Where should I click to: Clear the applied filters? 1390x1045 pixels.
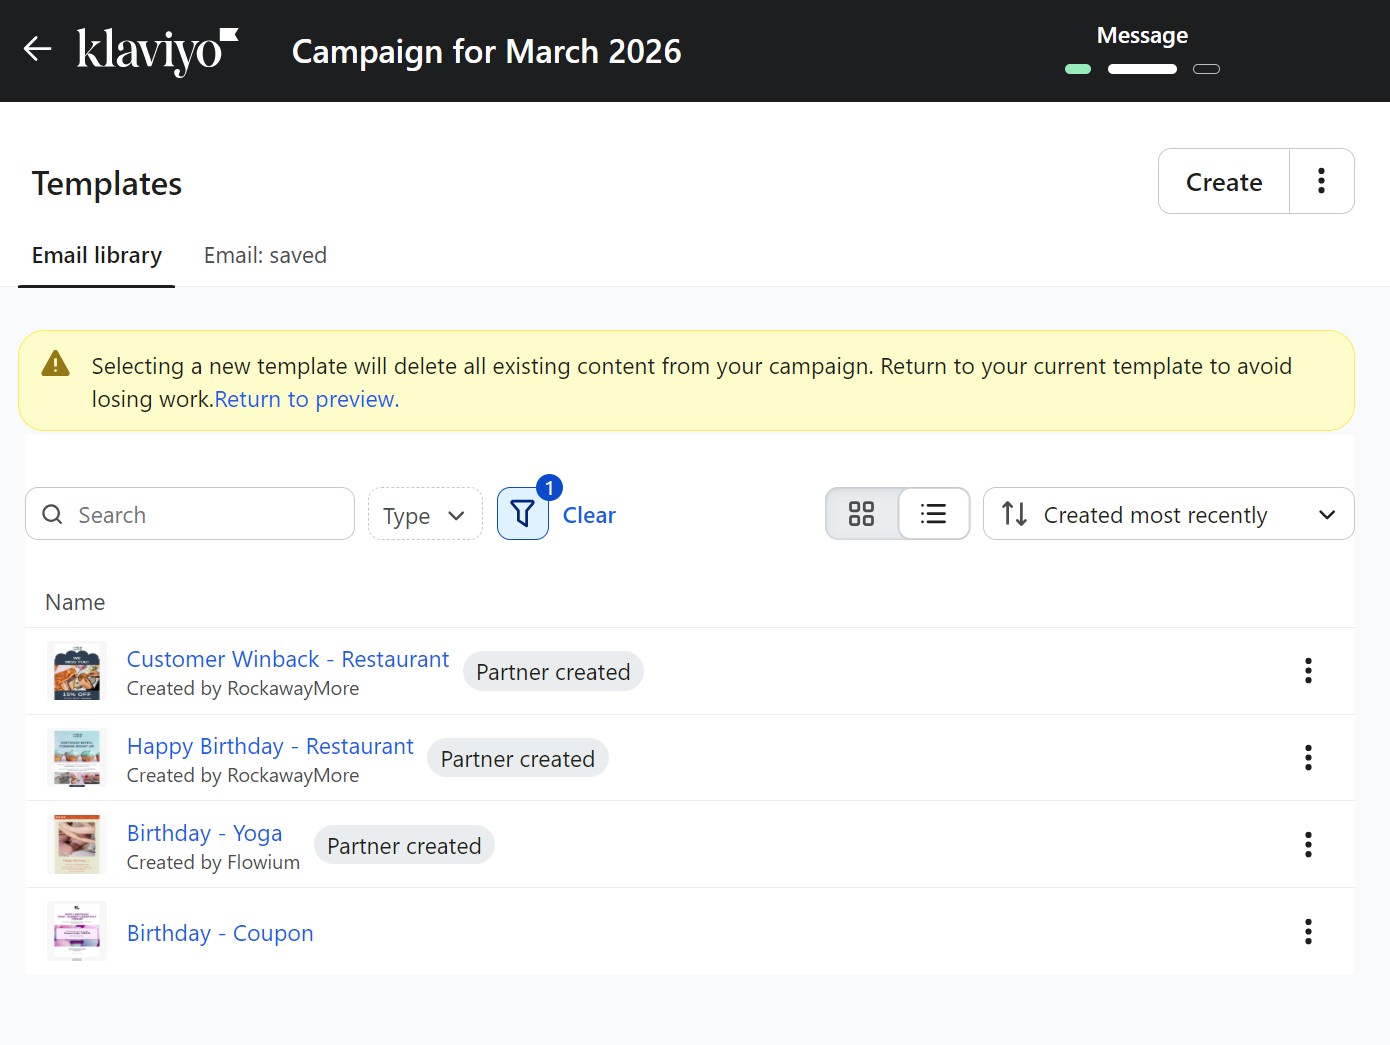[589, 515]
